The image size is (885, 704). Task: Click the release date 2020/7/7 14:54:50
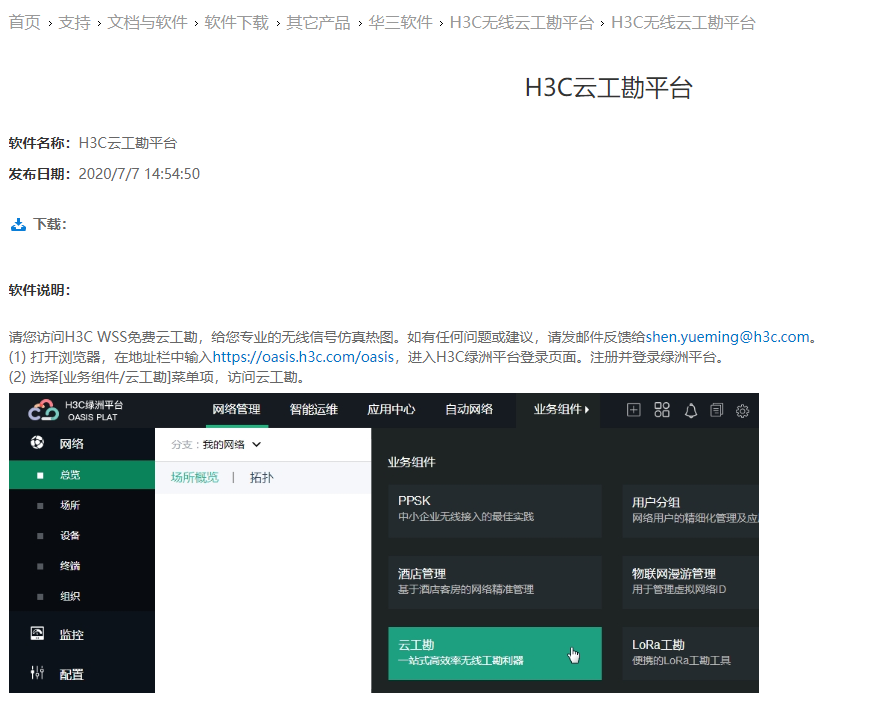[x=139, y=174]
